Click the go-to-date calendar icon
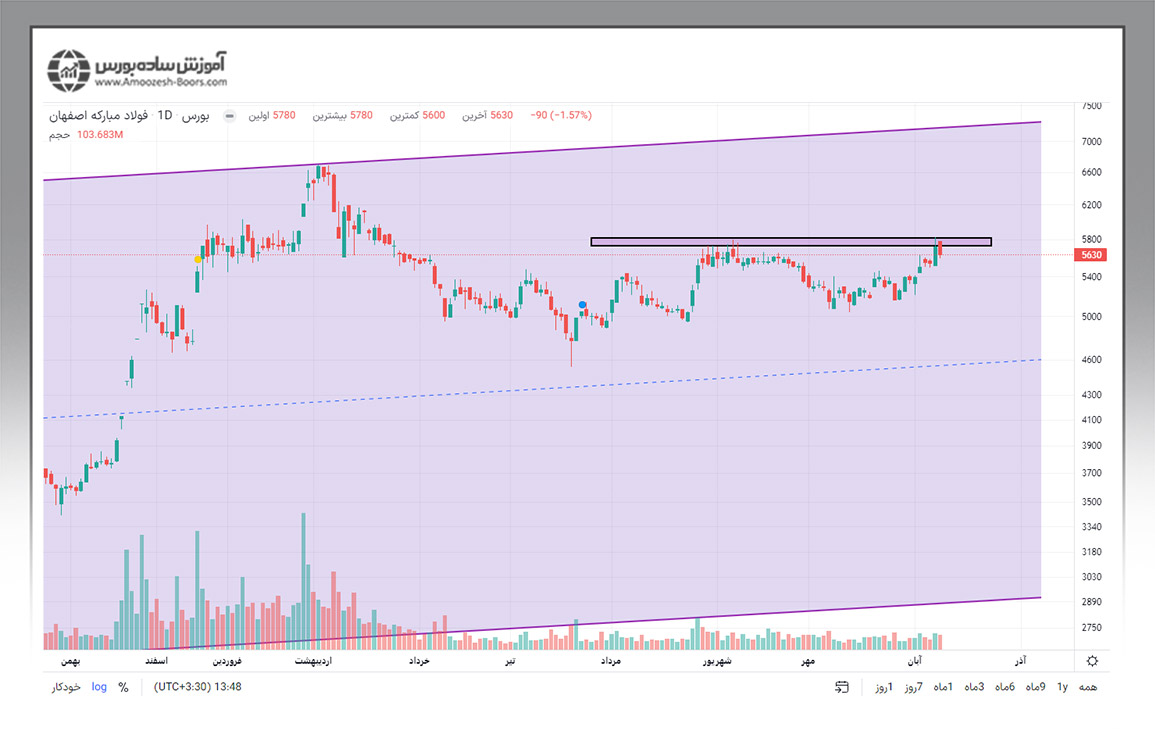Viewport: 1155px width, 742px height. coord(842,687)
